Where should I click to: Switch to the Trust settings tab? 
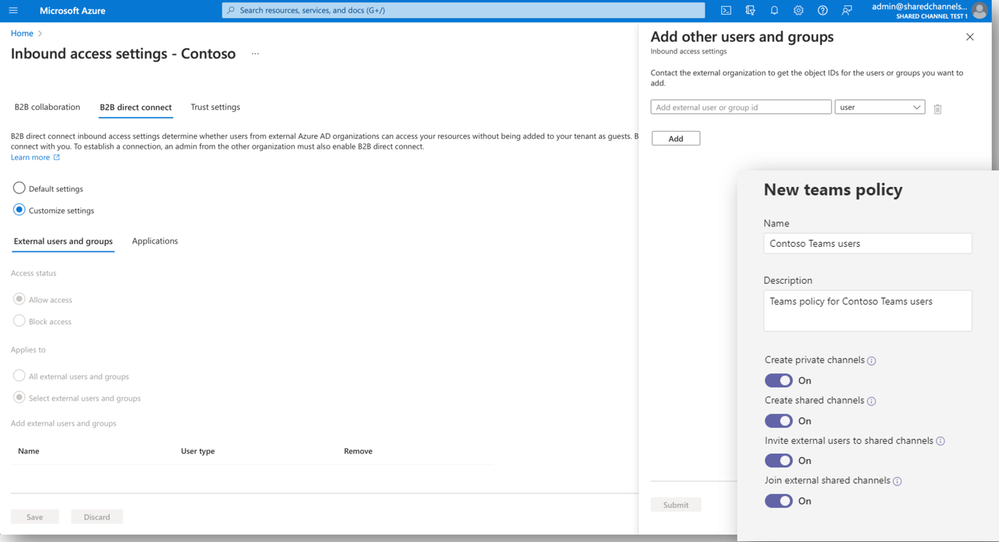click(x=215, y=107)
